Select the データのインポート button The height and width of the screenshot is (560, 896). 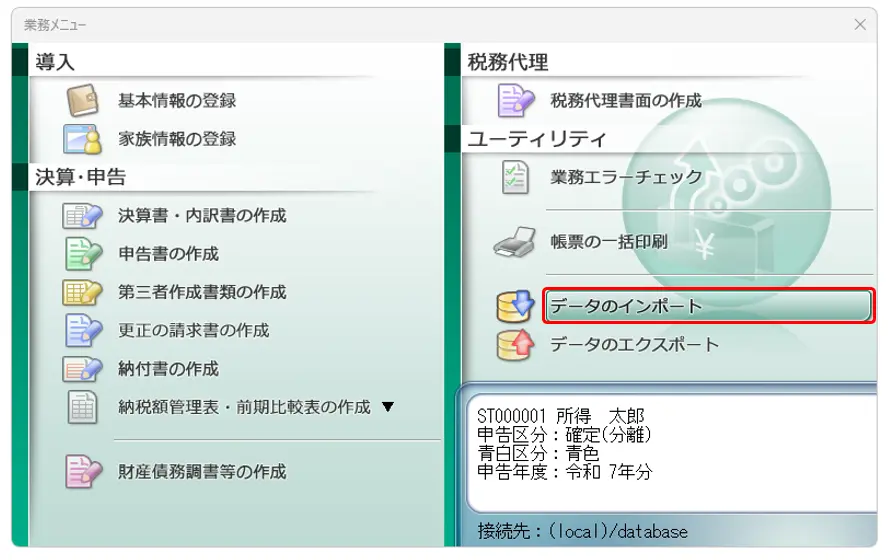pyautogui.click(x=708, y=307)
